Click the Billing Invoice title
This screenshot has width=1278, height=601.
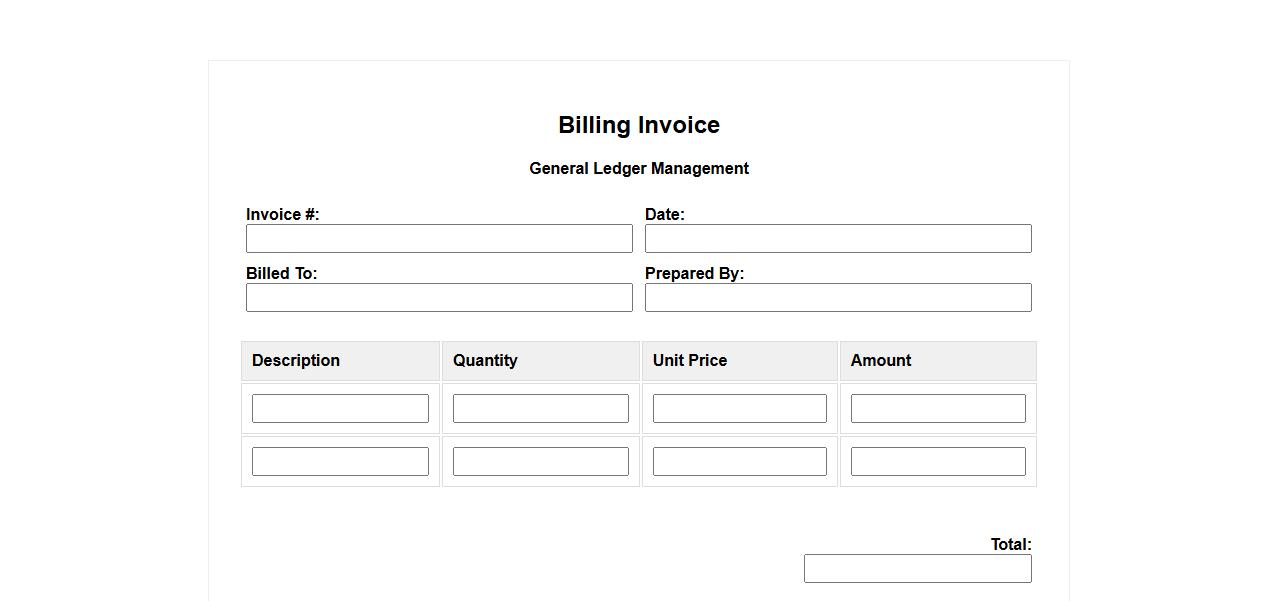(639, 125)
